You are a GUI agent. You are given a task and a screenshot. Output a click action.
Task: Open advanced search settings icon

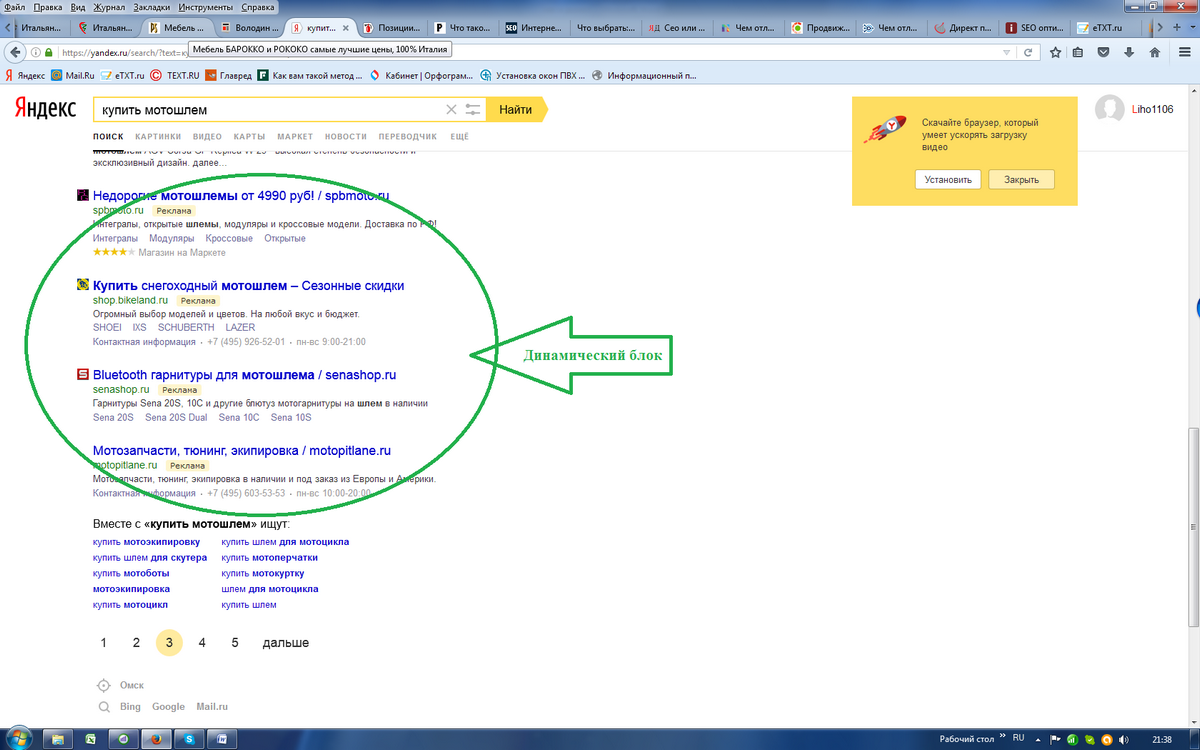(473, 110)
